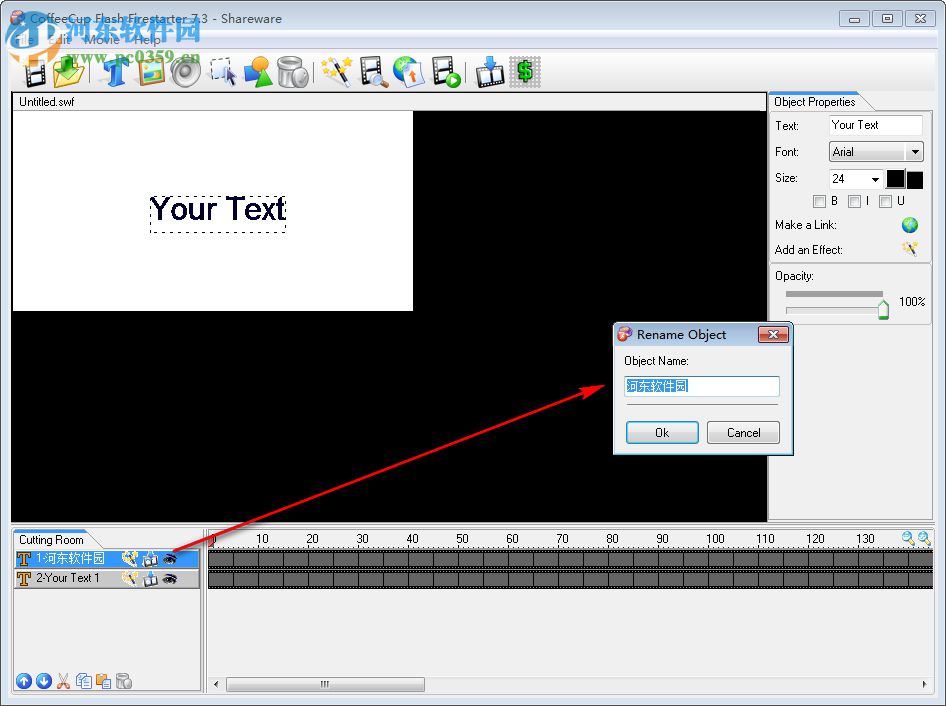The width and height of the screenshot is (946, 706).
Task: Click the new movie filmstrip toolbar icon
Action: click(x=34, y=73)
